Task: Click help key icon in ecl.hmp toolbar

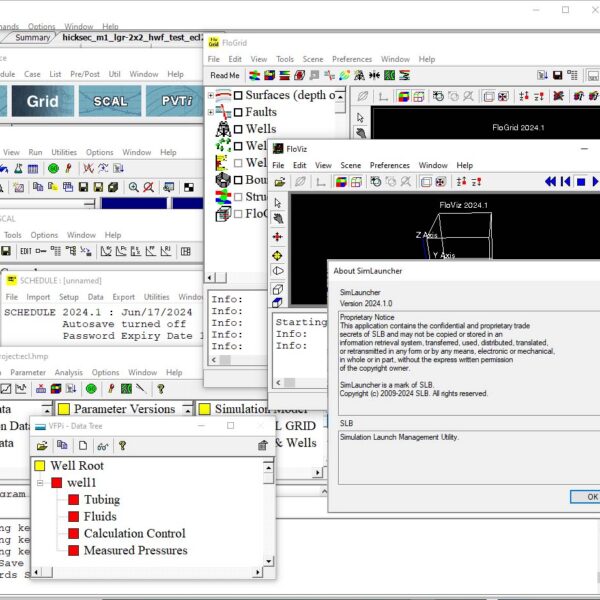Action: 161,389
